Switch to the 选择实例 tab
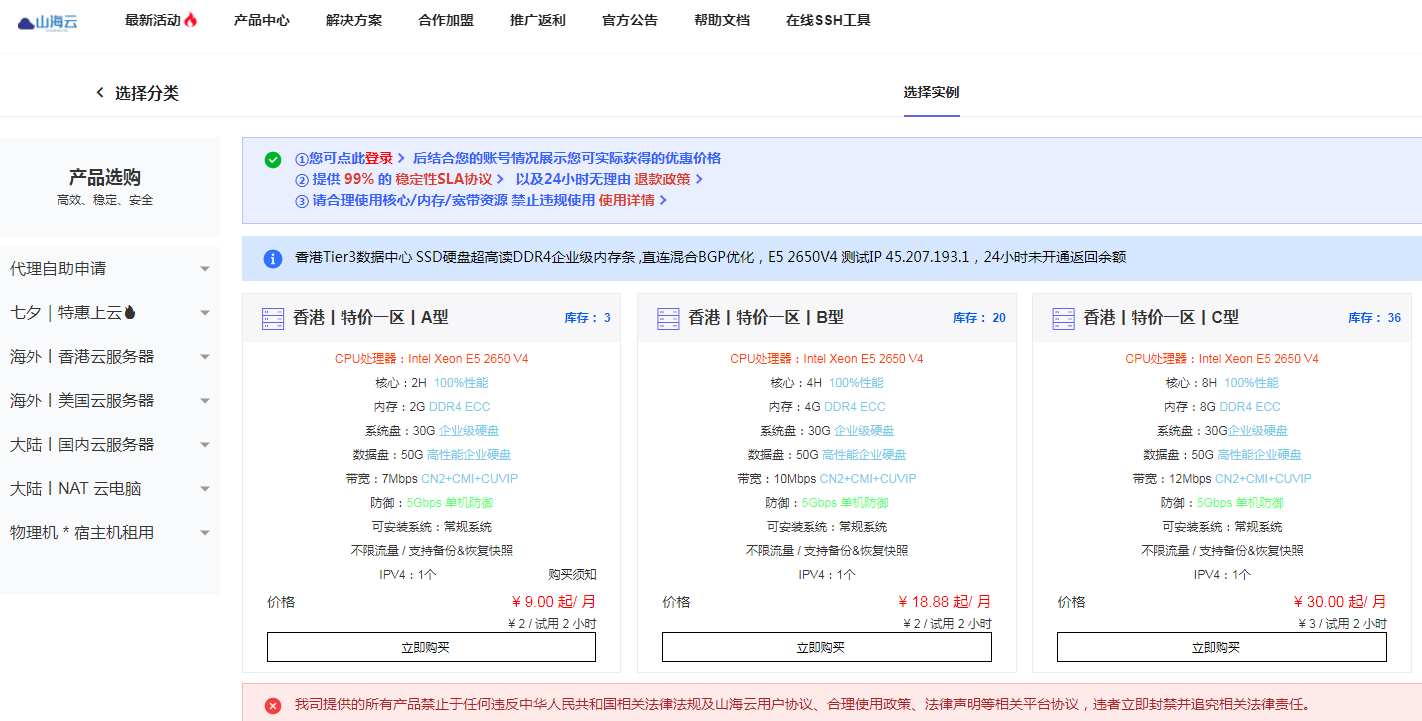 [x=931, y=89]
